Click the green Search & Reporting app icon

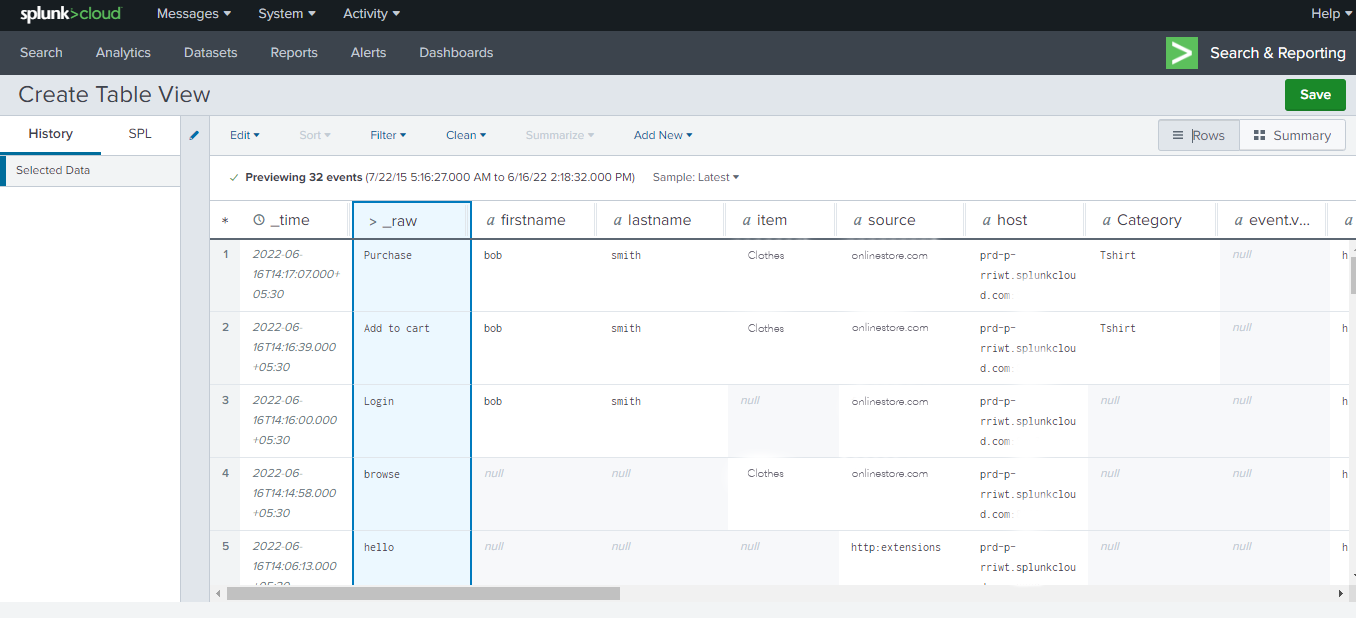point(1182,53)
